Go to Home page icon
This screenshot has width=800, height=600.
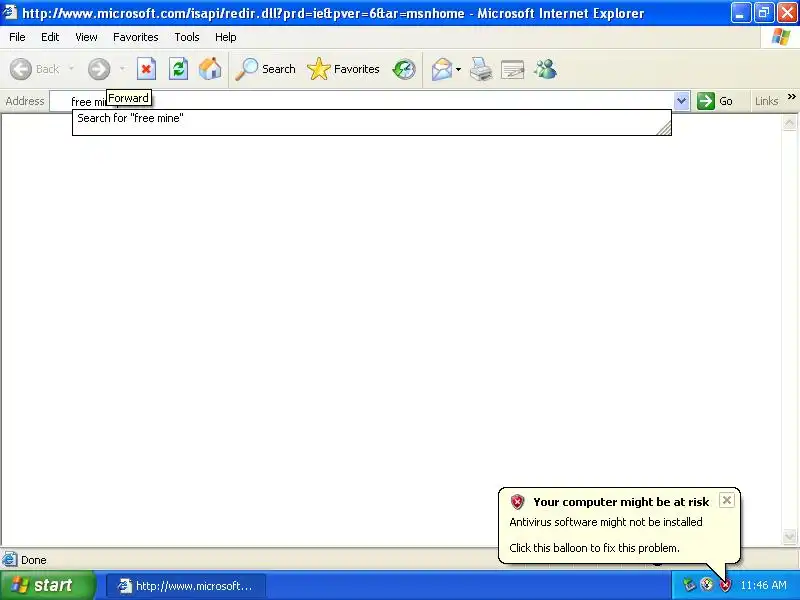click(210, 69)
